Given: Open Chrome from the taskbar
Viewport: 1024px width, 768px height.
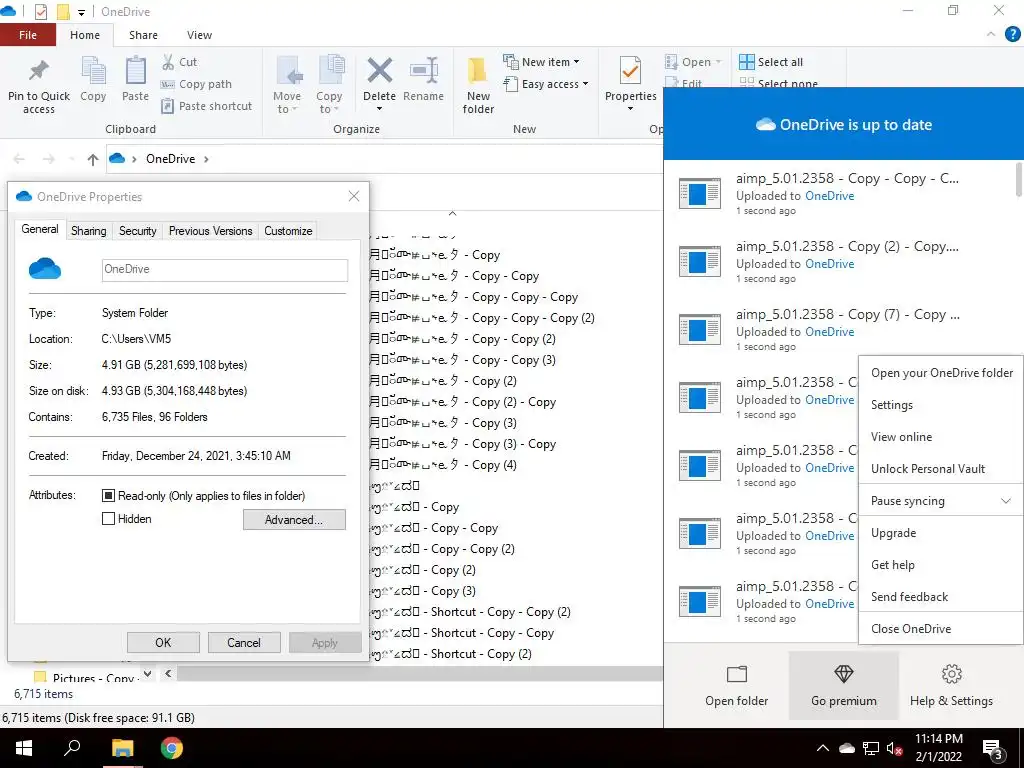Looking at the screenshot, I should click(x=172, y=748).
